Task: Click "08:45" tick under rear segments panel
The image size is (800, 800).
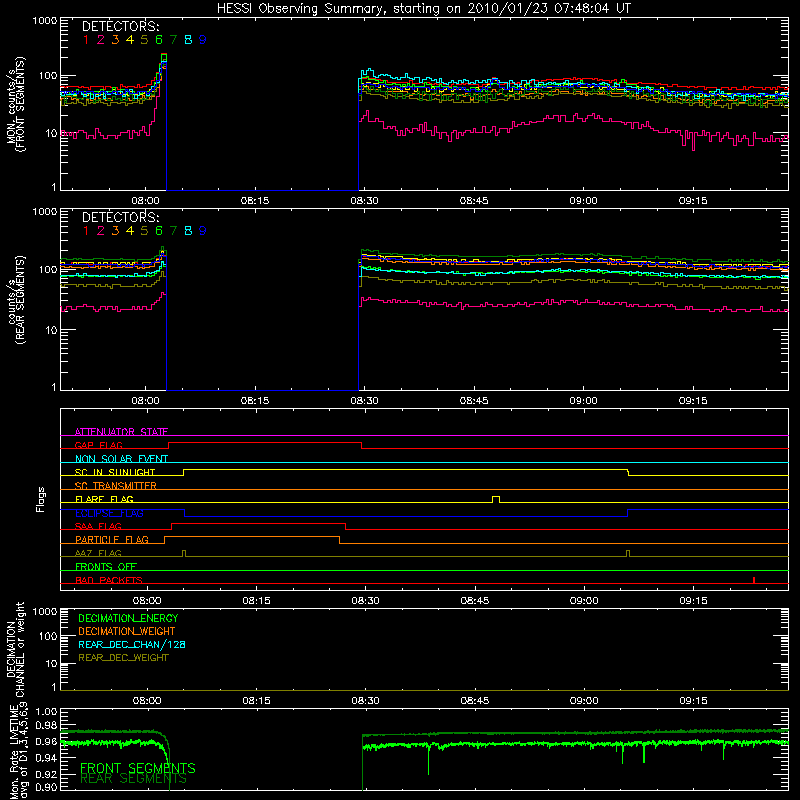Action: point(474,401)
